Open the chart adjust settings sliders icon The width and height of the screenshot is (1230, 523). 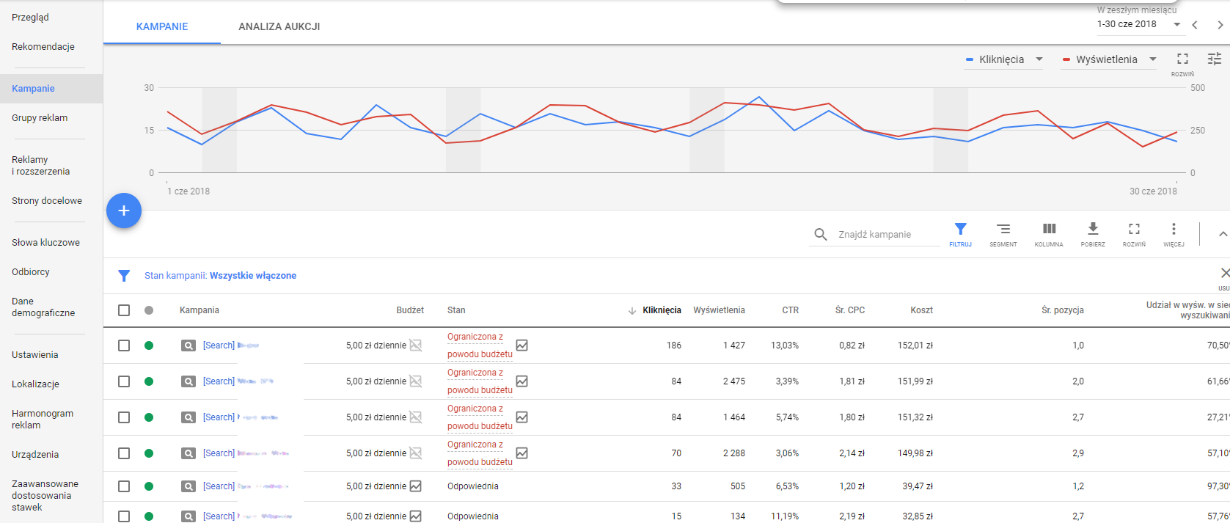point(1214,59)
